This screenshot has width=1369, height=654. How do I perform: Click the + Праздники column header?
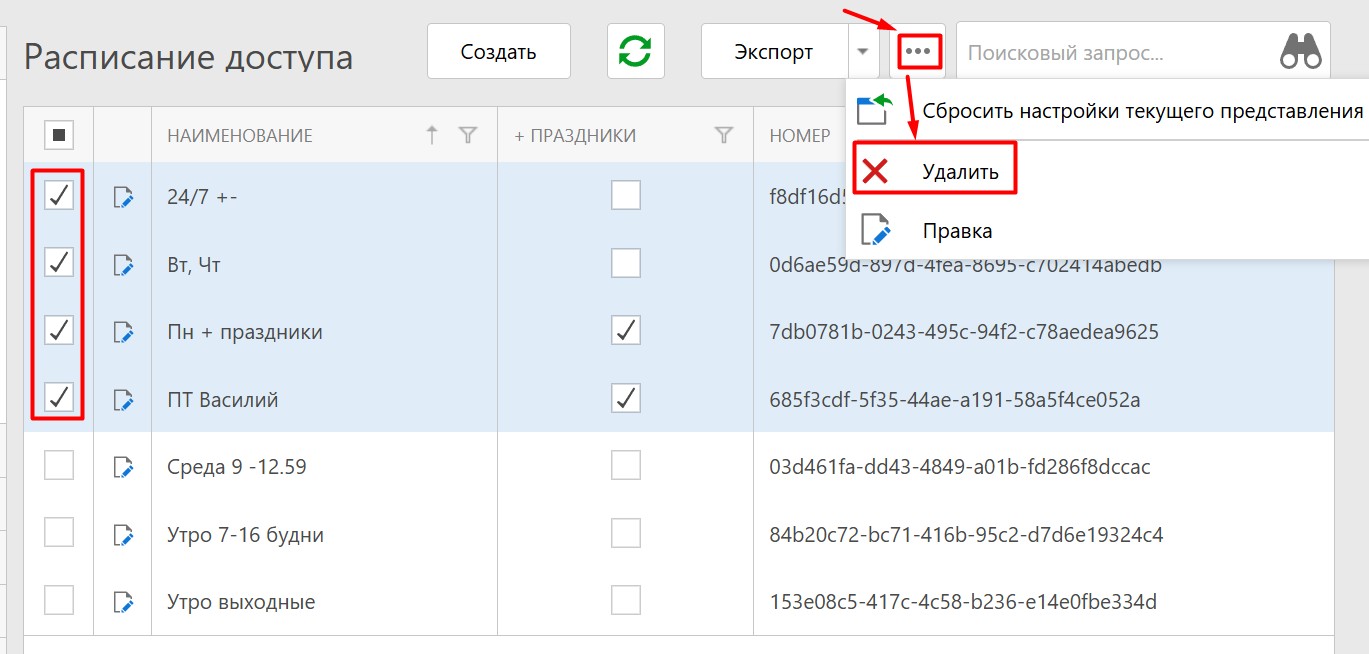coord(575,136)
